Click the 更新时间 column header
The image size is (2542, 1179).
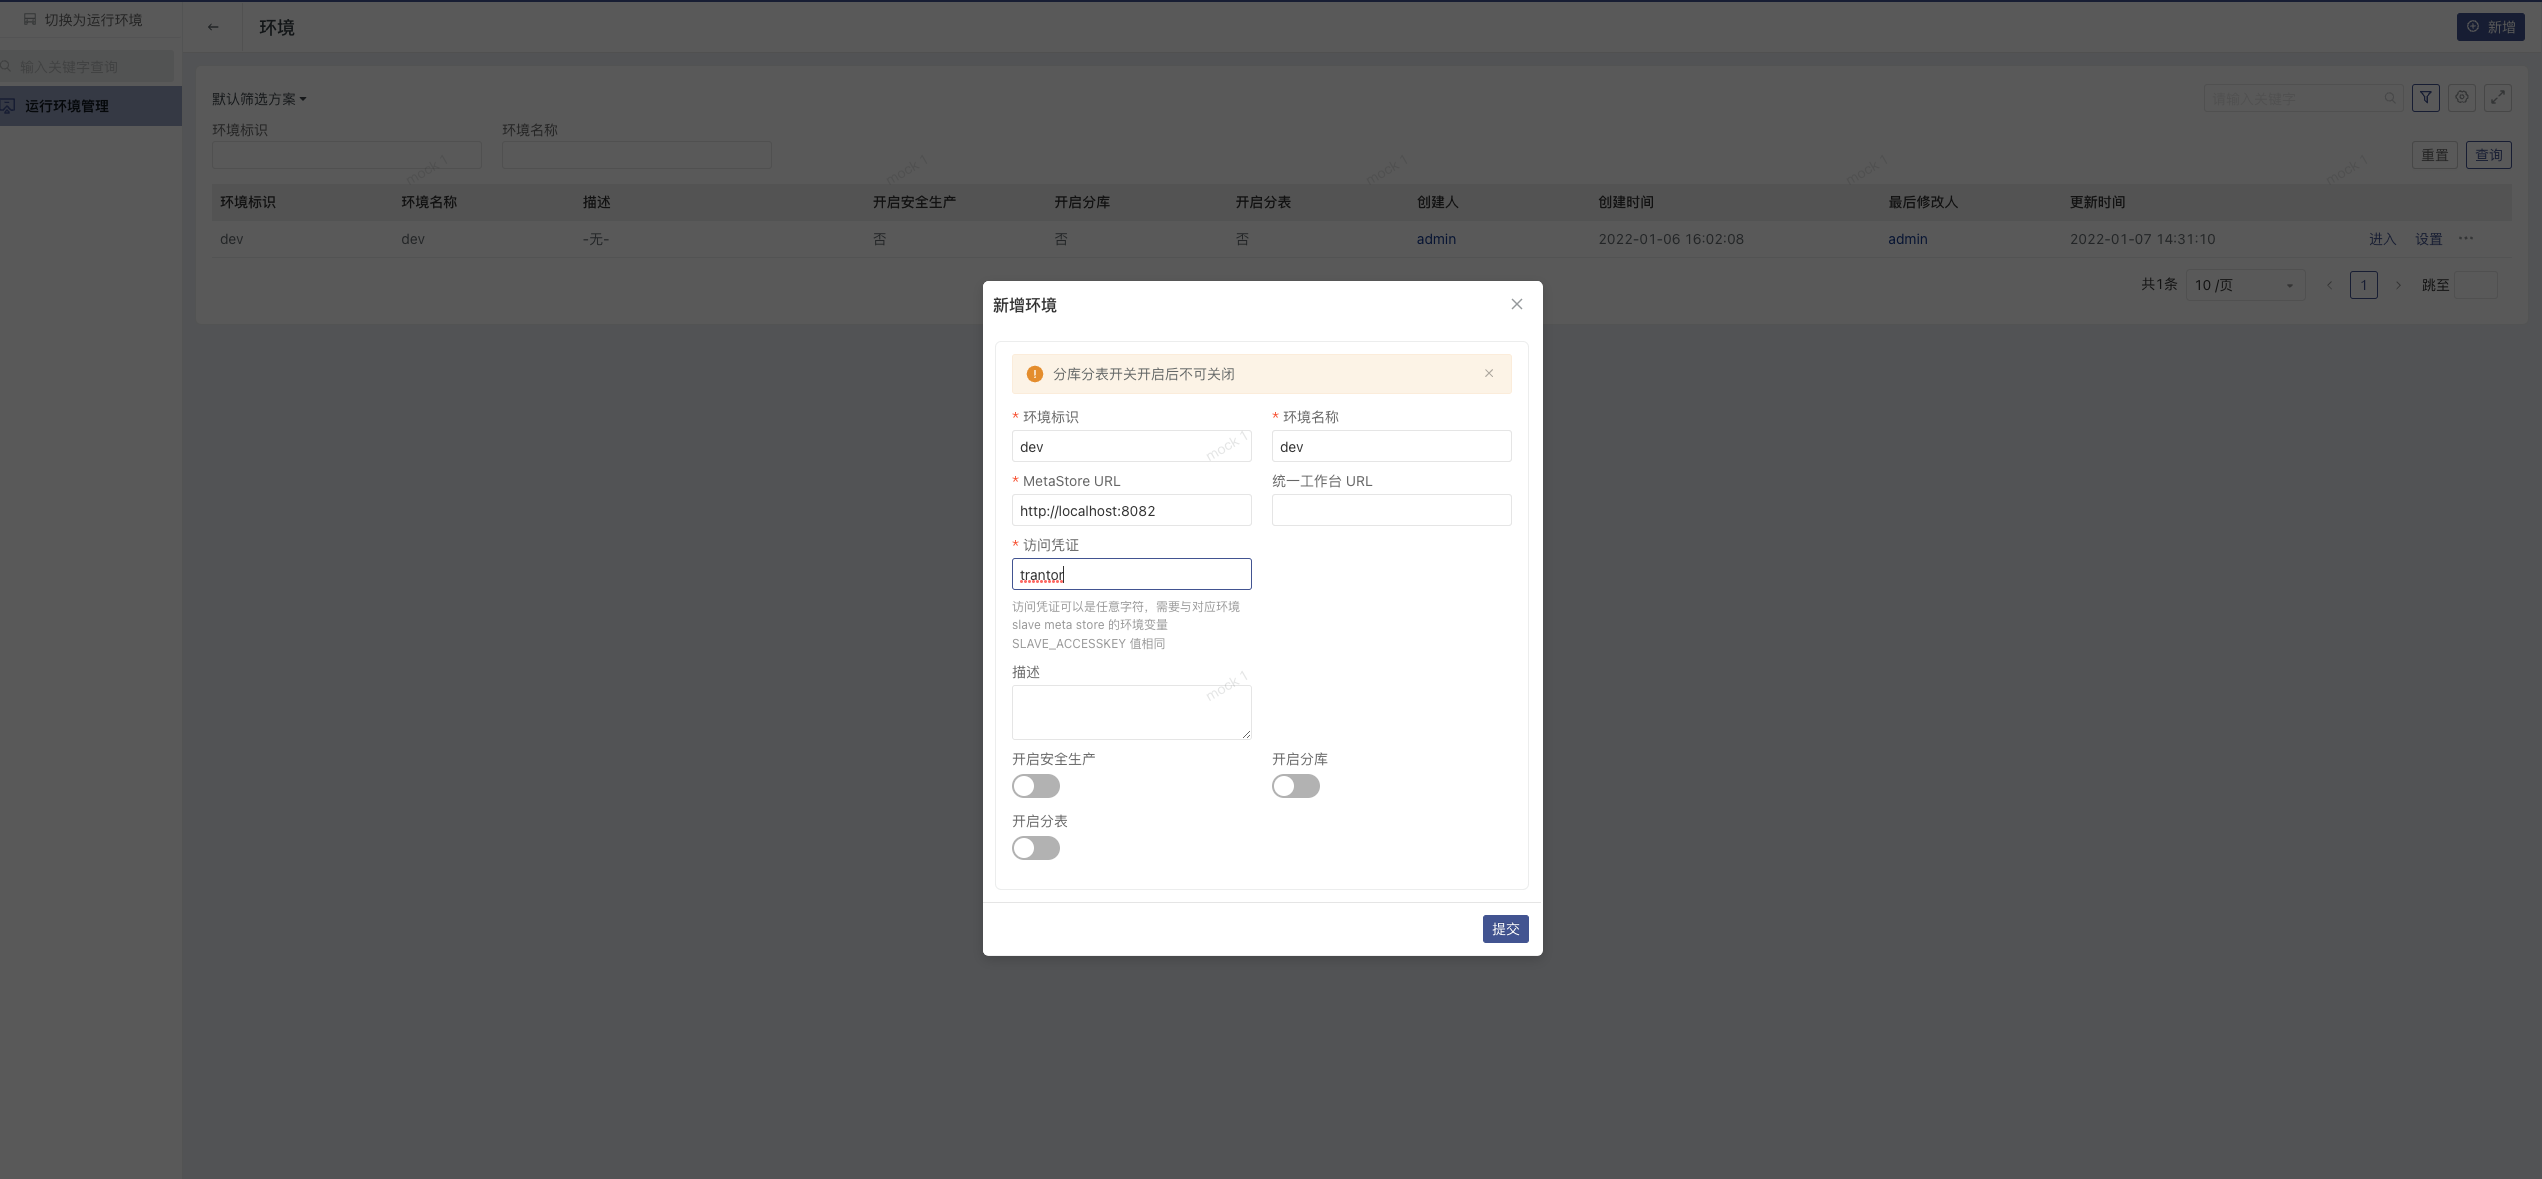pyautogui.click(x=2097, y=202)
